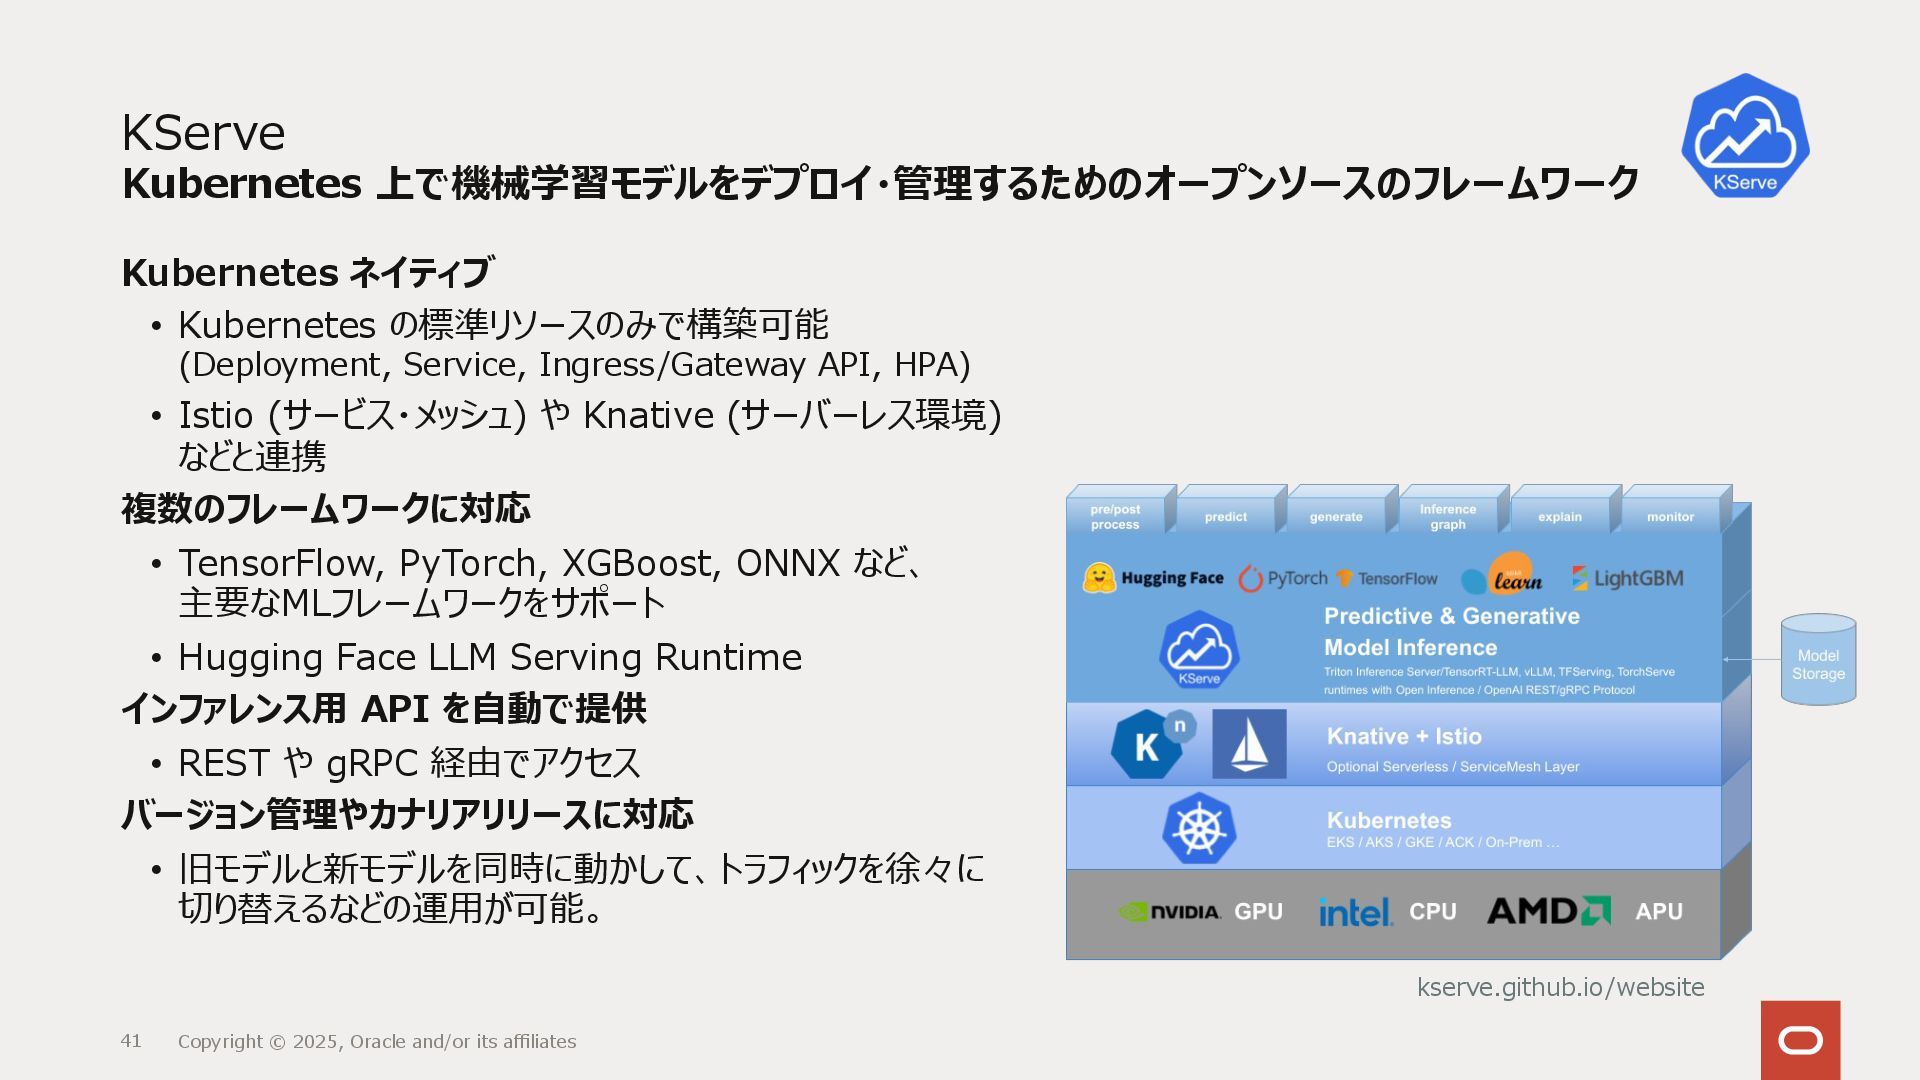Click the PyTorch flame logo
Viewport: 1920px width, 1080px height.
point(1251,579)
